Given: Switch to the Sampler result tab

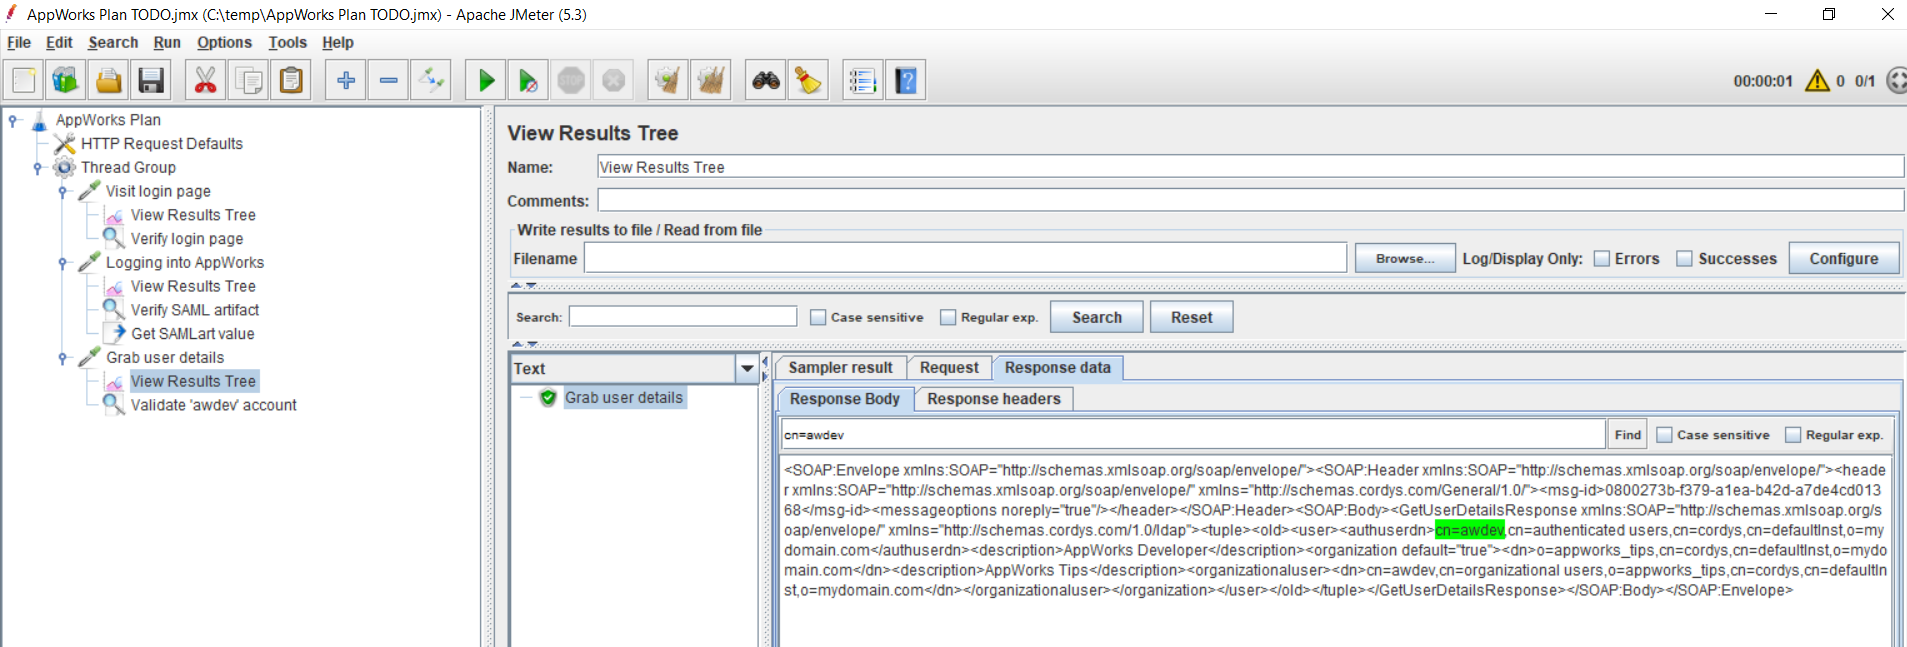Looking at the screenshot, I should tap(840, 368).
